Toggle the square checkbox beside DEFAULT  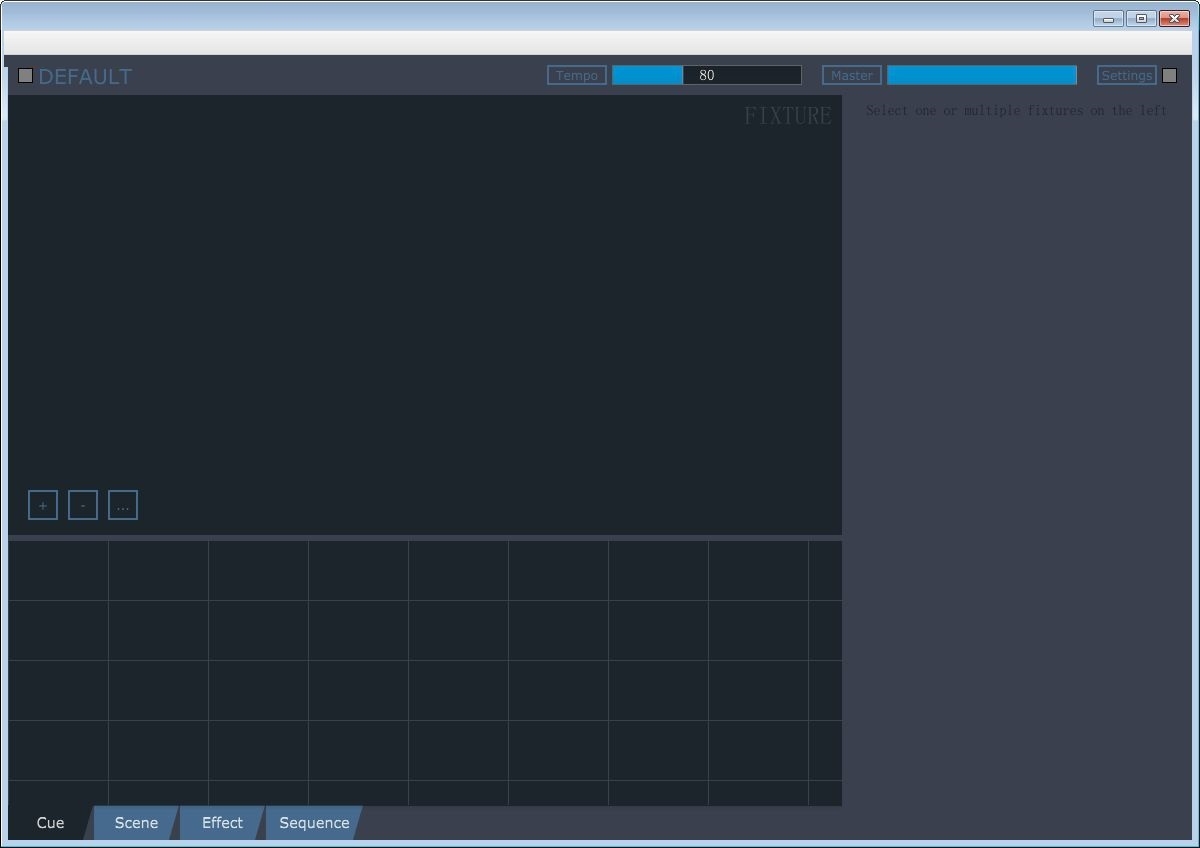26,75
